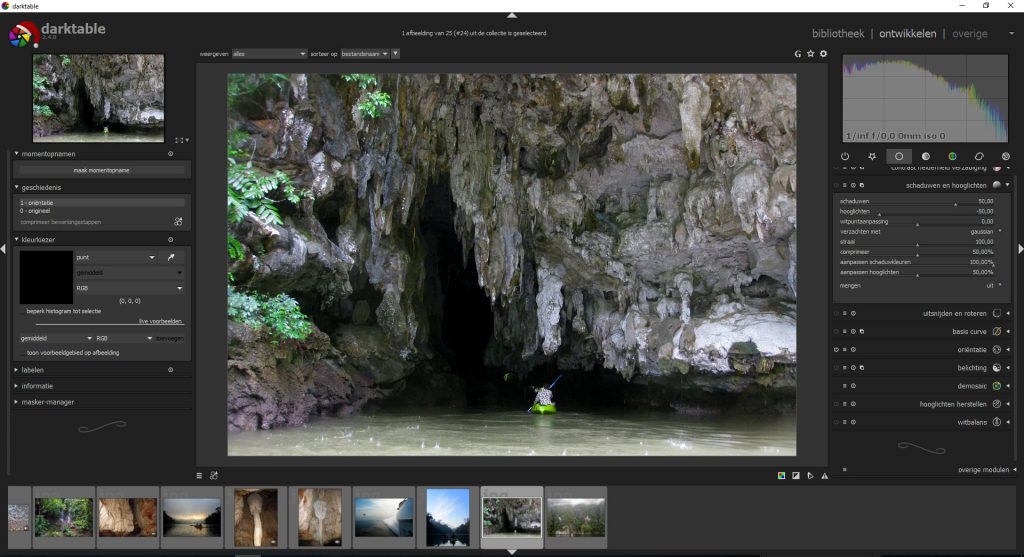Toggle gamut check flag icon
Screen dimensions: 1024x557
point(810,476)
